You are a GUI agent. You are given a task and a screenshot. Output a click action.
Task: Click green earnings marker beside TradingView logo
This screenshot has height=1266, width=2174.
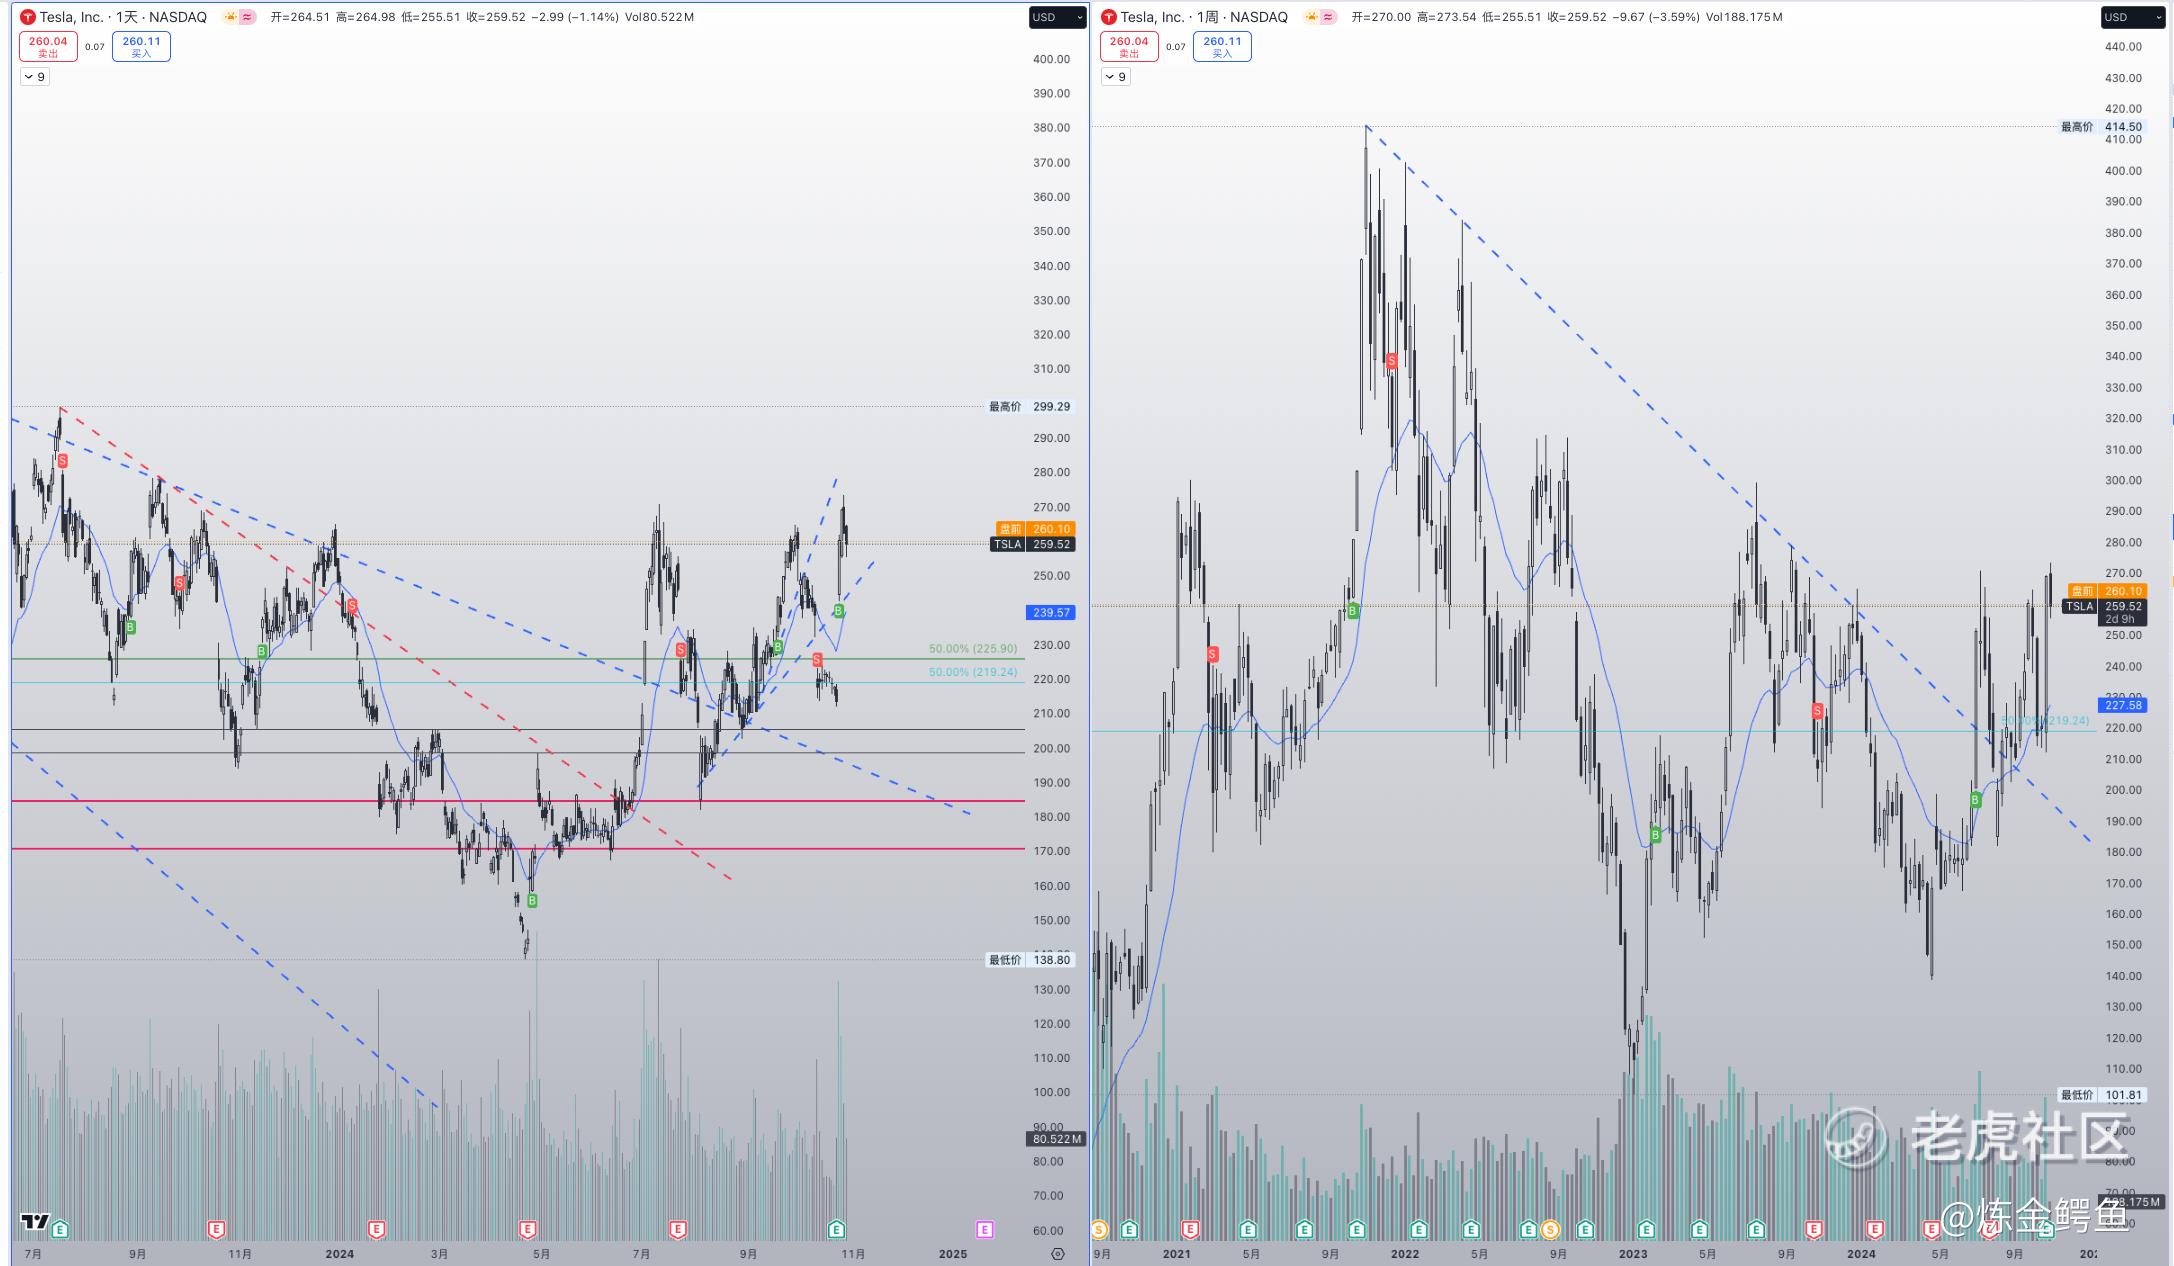[61, 1229]
